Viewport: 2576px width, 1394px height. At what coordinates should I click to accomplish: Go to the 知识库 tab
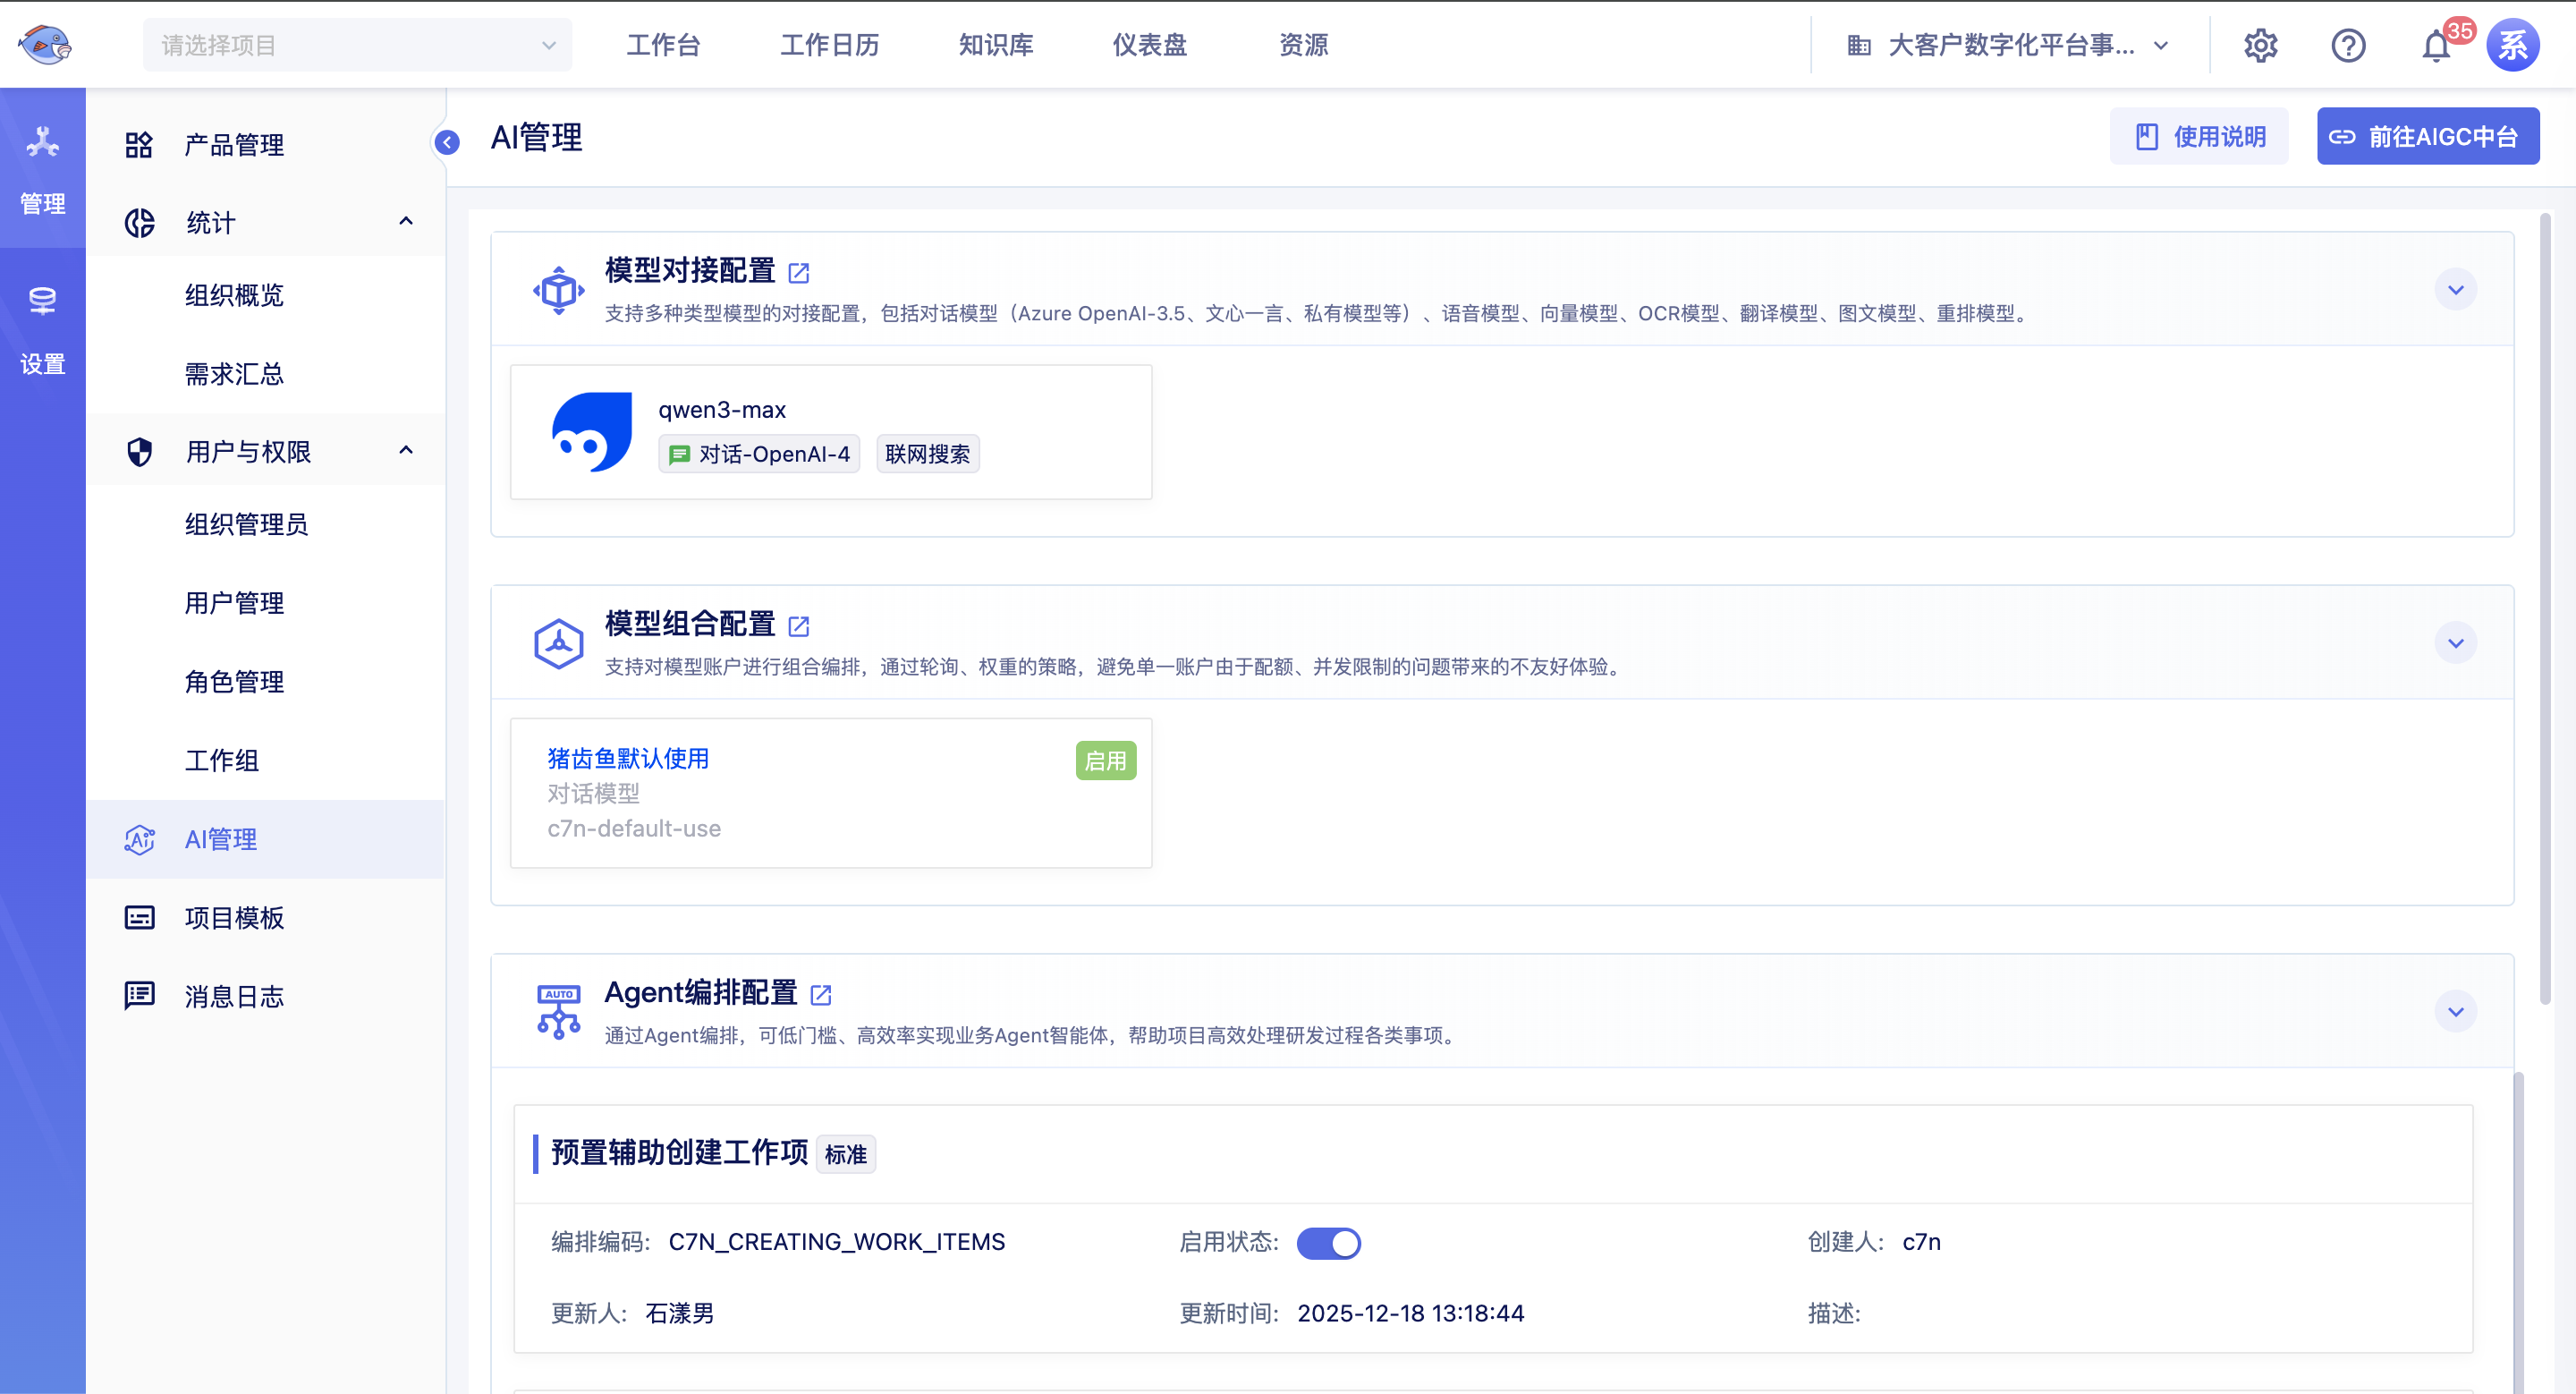995,45
